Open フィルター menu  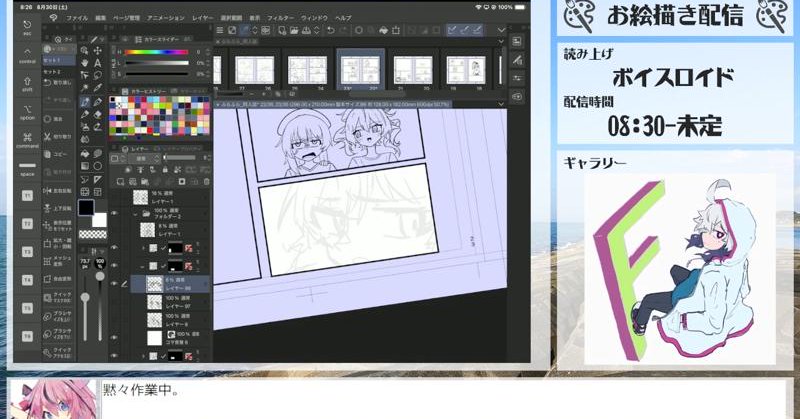click(281, 18)
